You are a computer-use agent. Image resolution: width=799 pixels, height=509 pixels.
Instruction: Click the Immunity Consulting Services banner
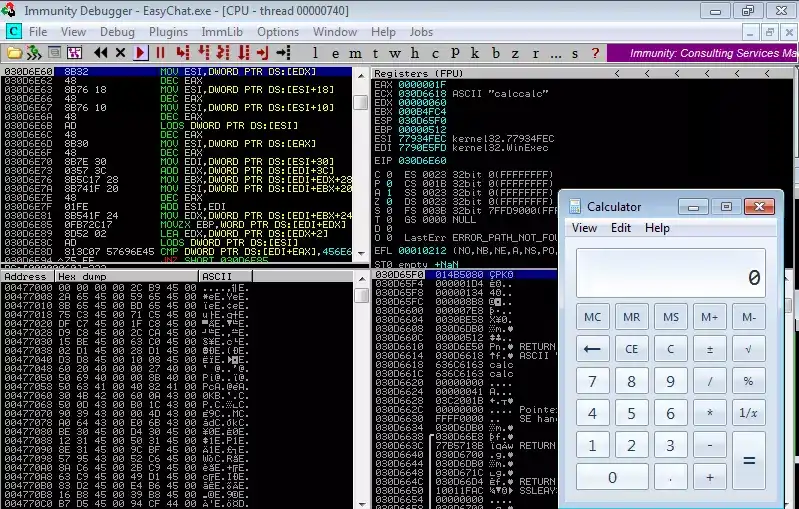[x=703, y=53]
